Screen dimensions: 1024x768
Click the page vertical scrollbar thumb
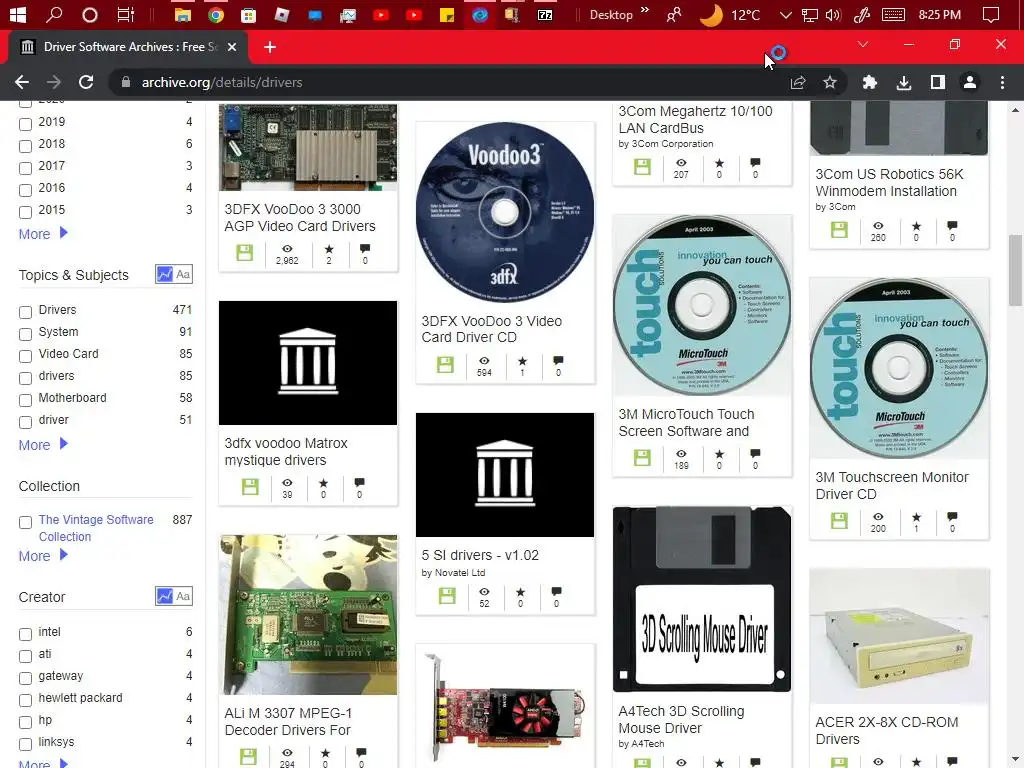(x=1015, y=270)
